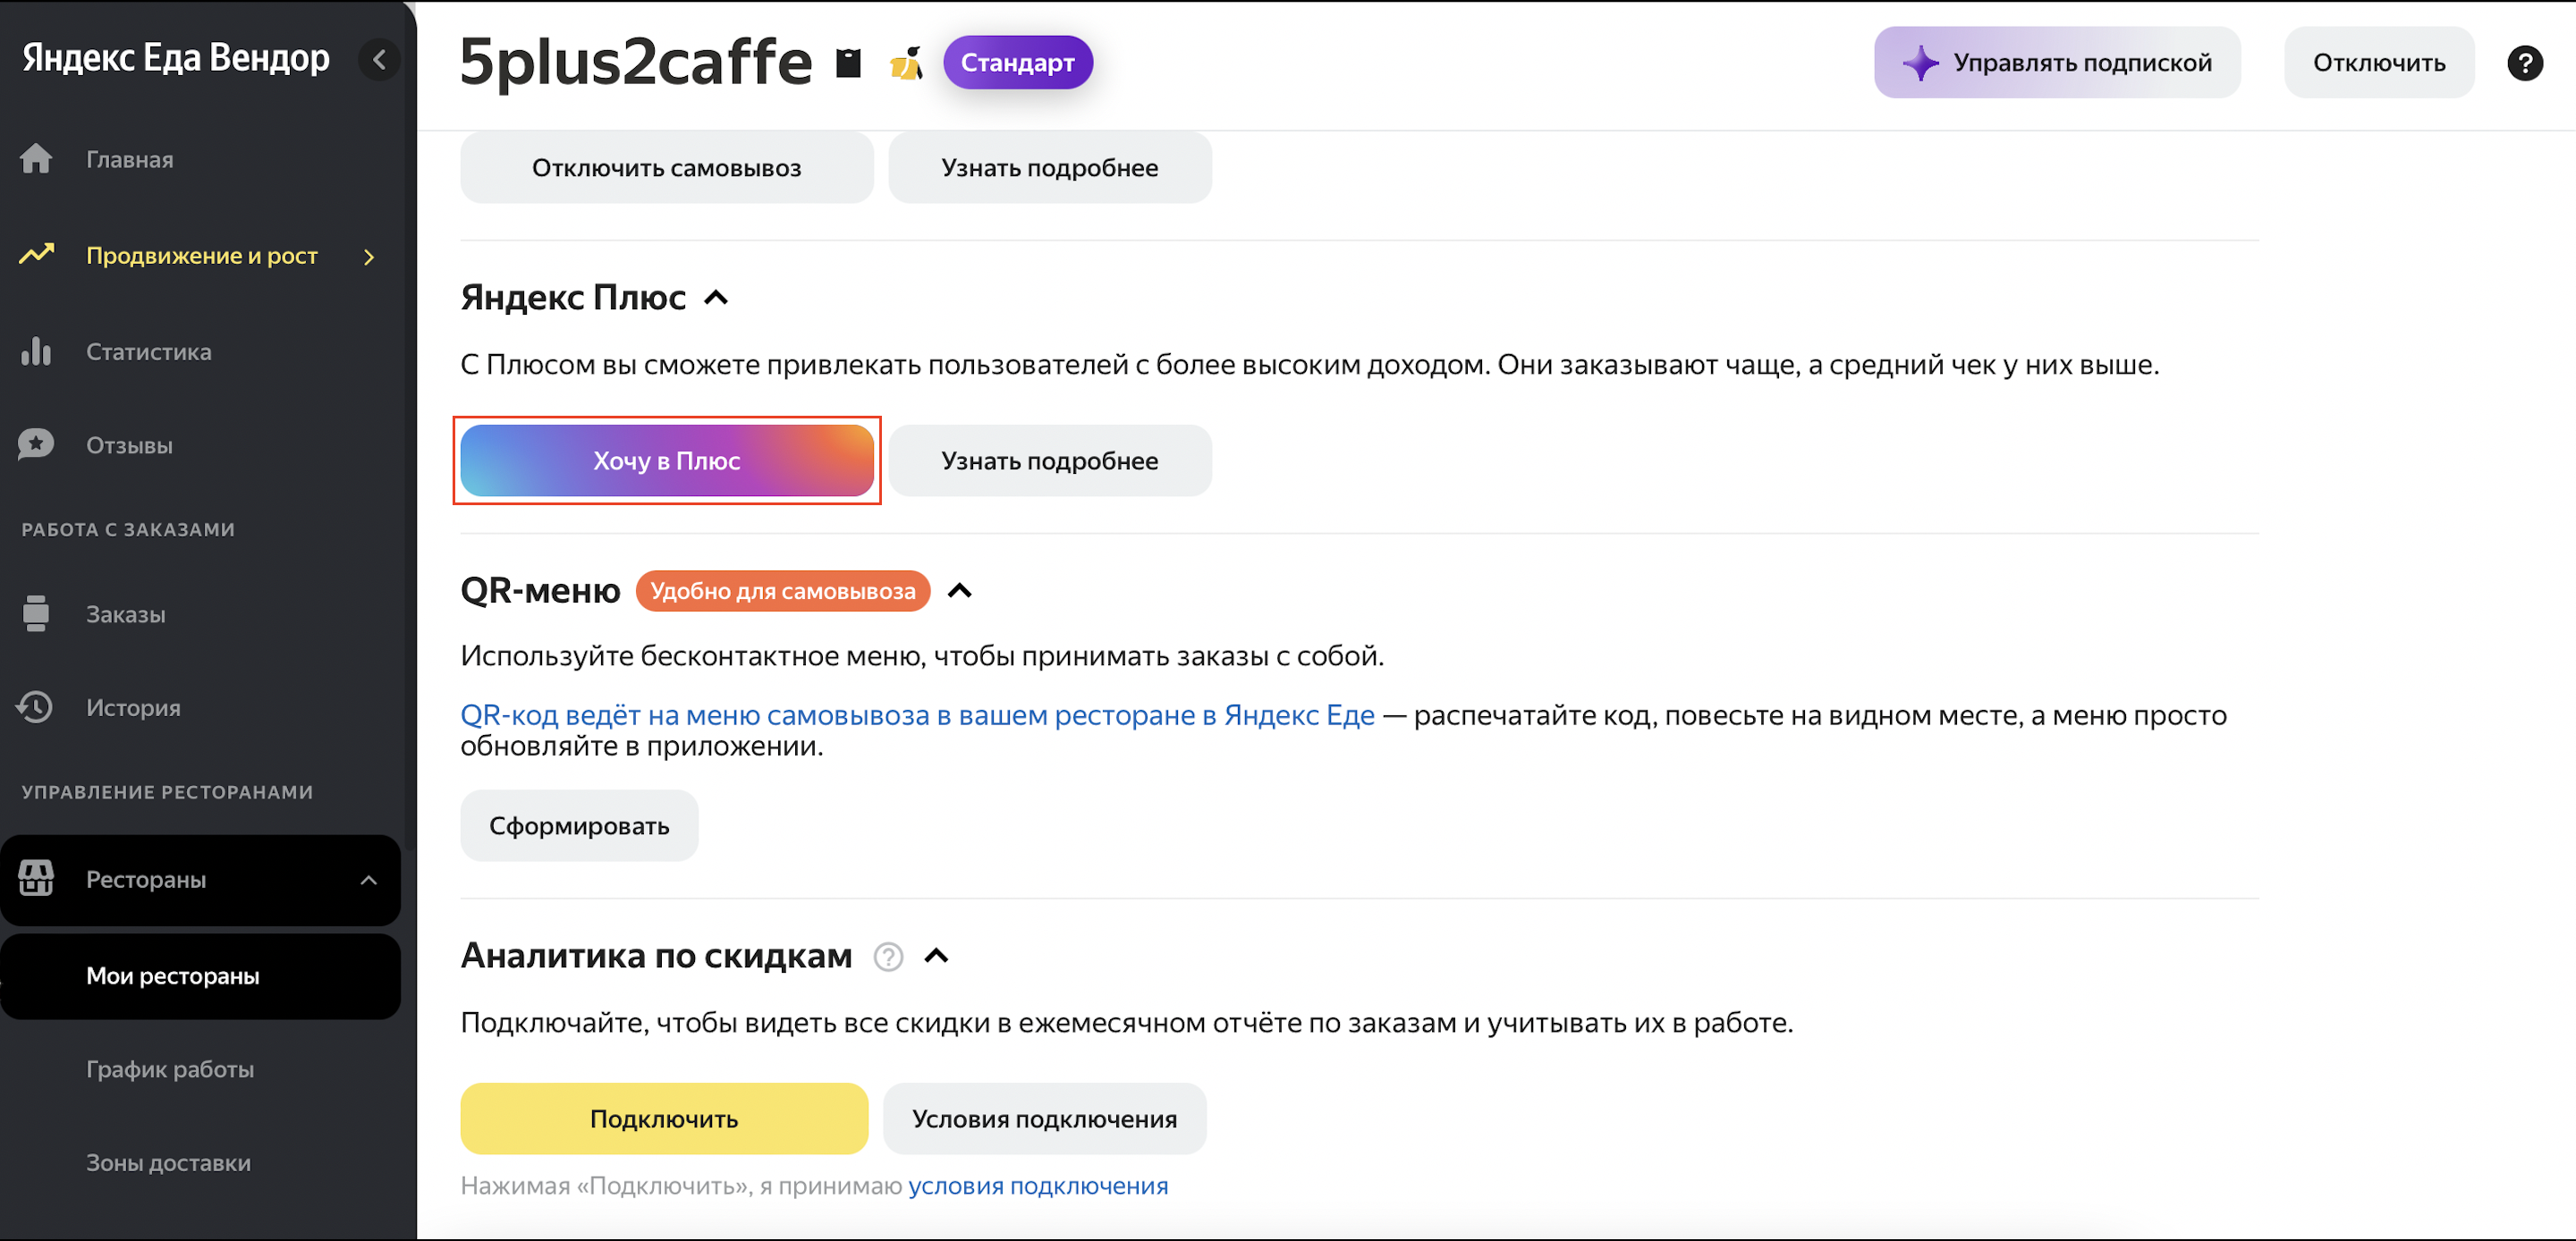Collapse the Аналитика по скидкам section
Image resolution: width=2576 pixels, height=1241 pixels.
click(936, 956)
